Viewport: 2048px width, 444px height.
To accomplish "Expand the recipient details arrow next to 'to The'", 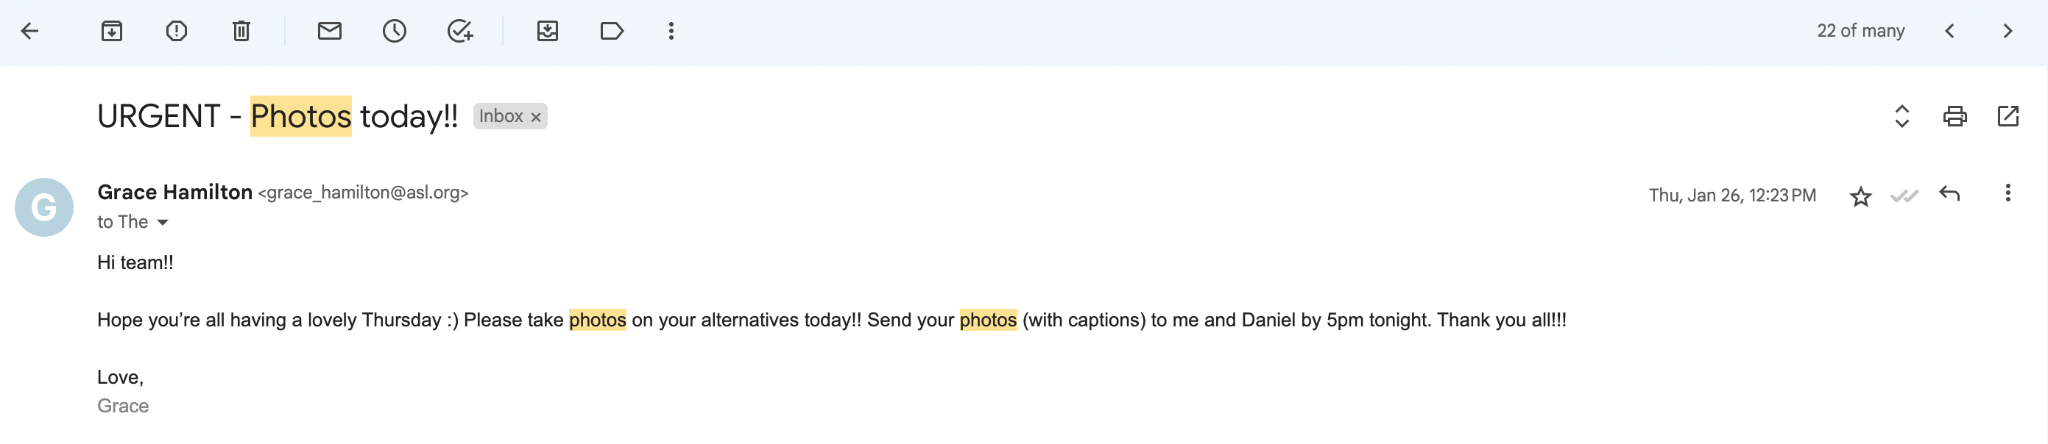I will pos(162,222).
